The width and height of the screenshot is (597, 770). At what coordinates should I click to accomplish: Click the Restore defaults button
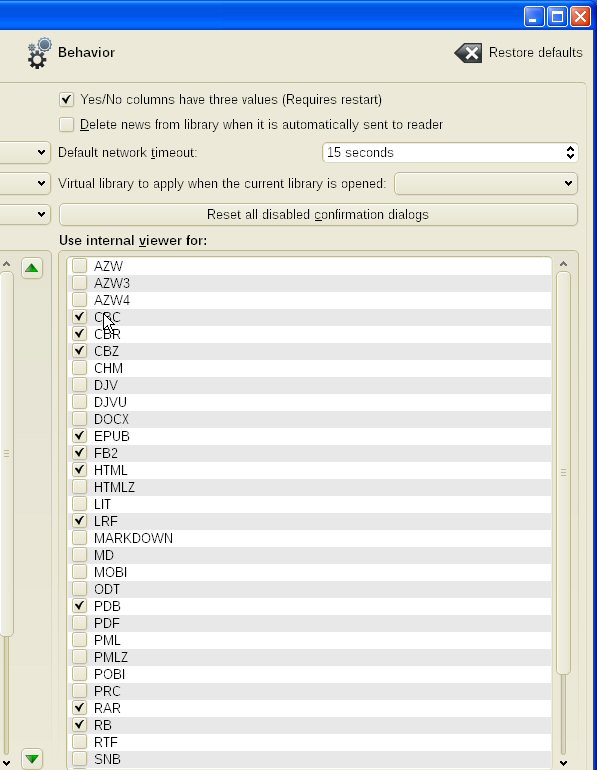point(518,53)
